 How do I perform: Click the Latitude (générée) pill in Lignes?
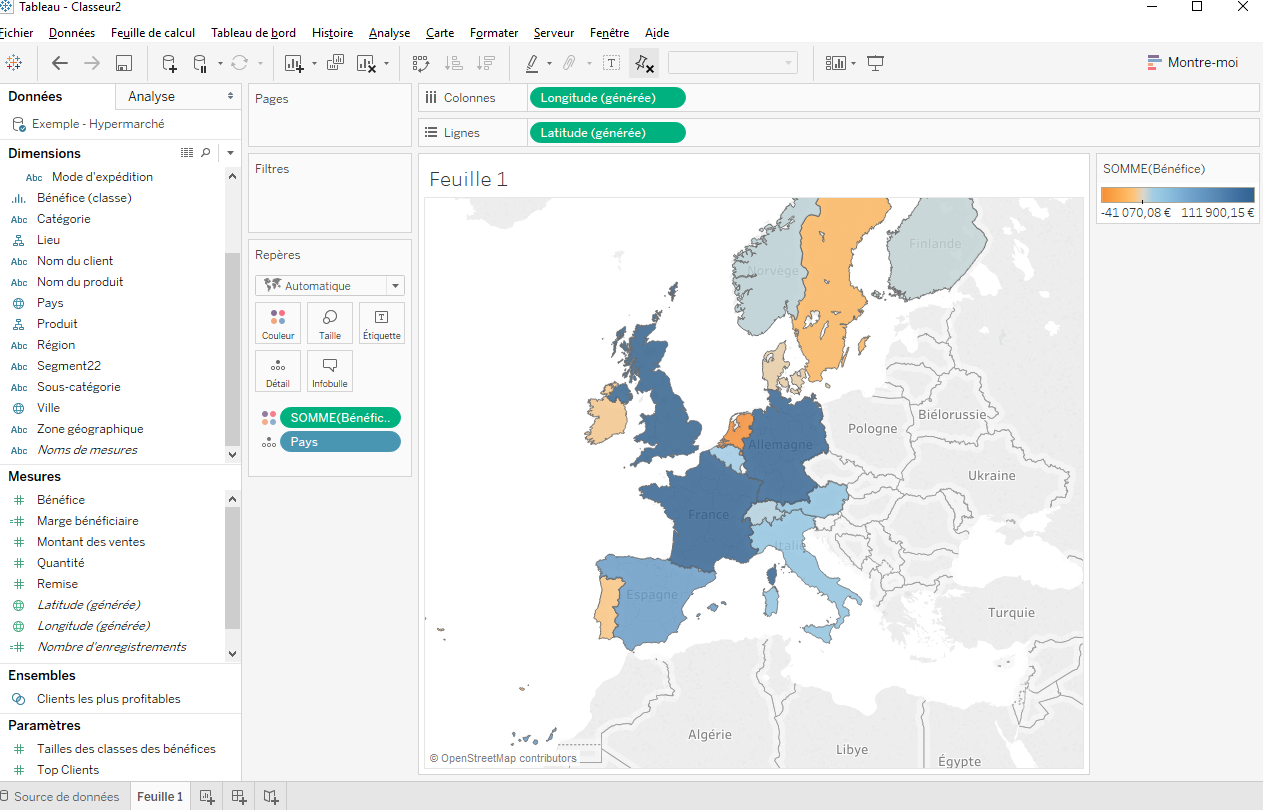click(x=607, y=133)
